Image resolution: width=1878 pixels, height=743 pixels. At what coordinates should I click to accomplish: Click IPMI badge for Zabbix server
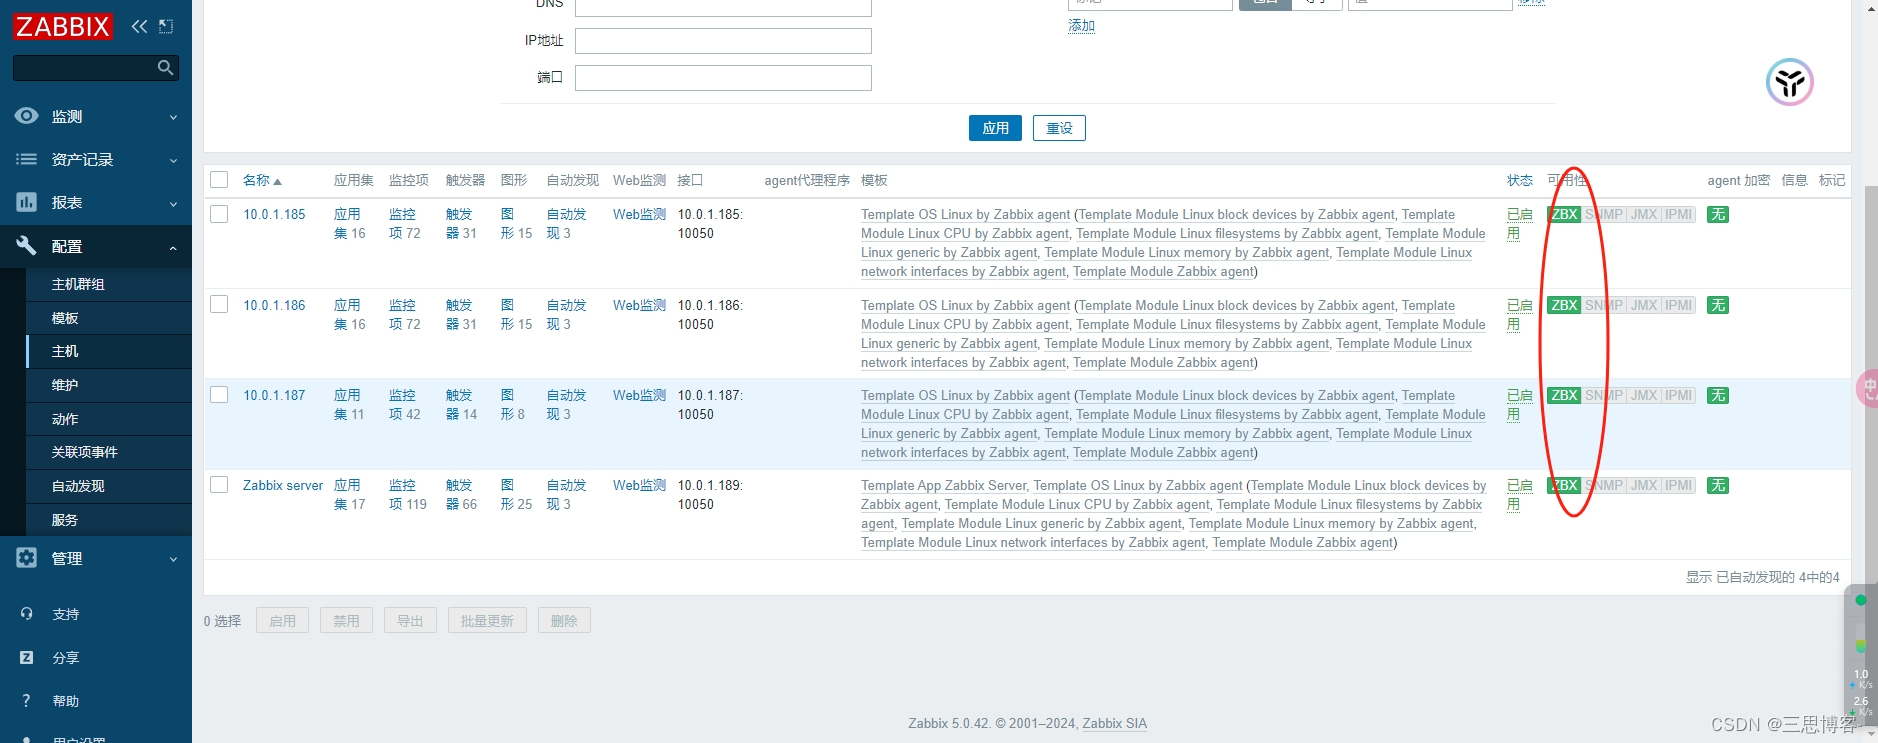click(1679, 485)
